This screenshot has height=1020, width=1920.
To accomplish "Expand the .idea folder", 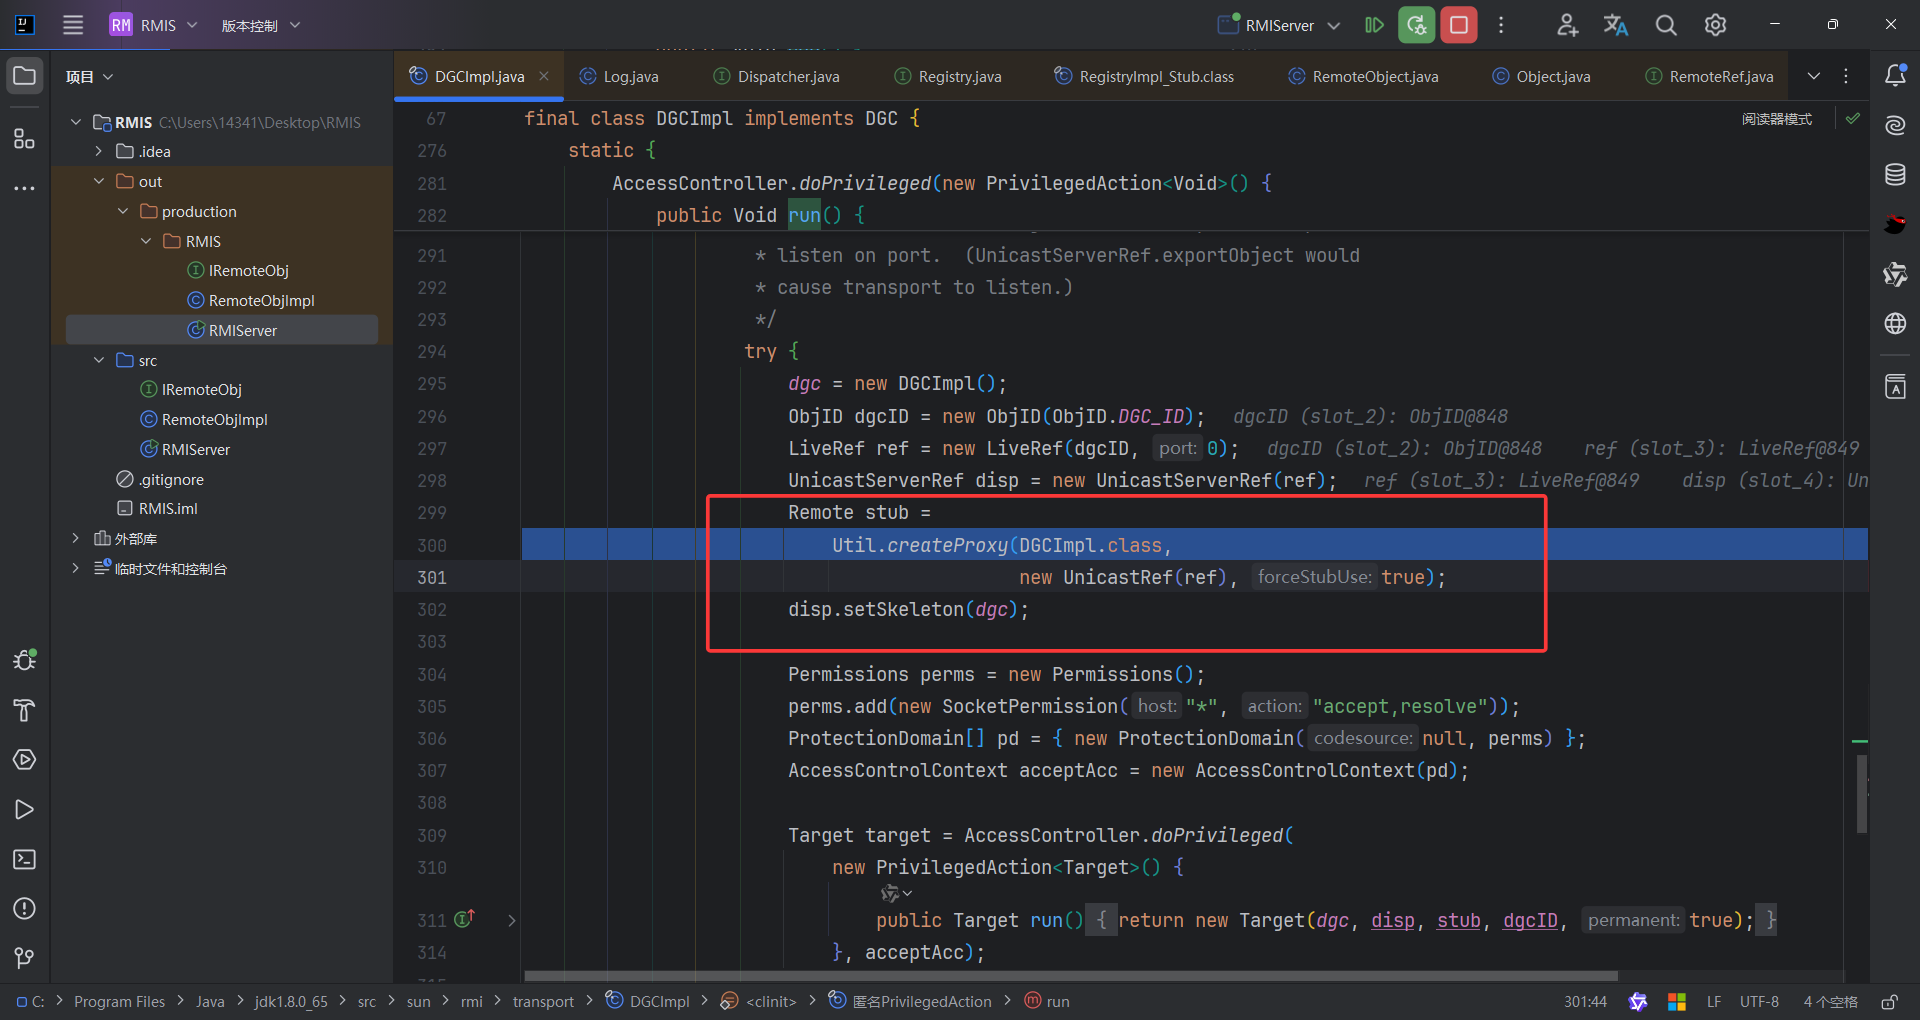I will pyautogui.click(x=99, y=151).
